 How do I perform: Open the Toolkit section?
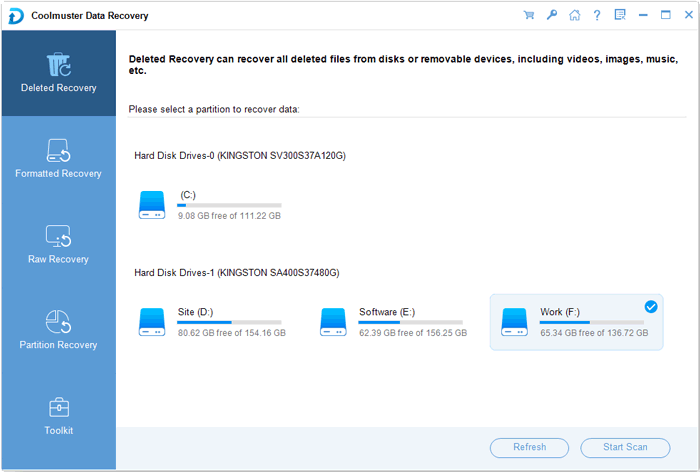(x=59, y=416)
